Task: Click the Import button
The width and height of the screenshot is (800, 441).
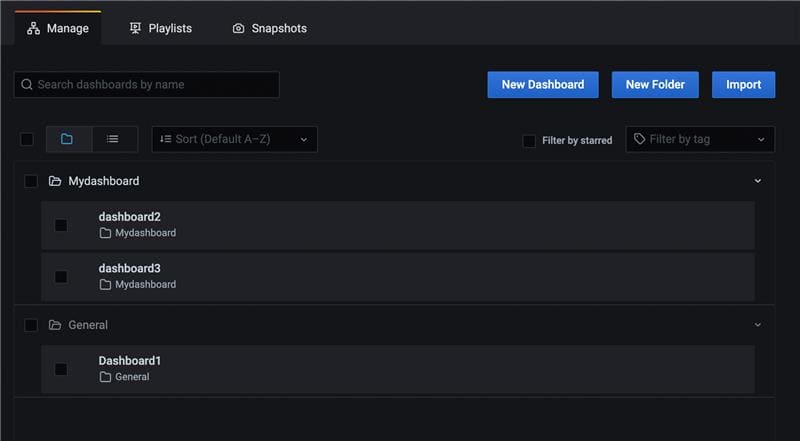Action: (x=743, y=85)
